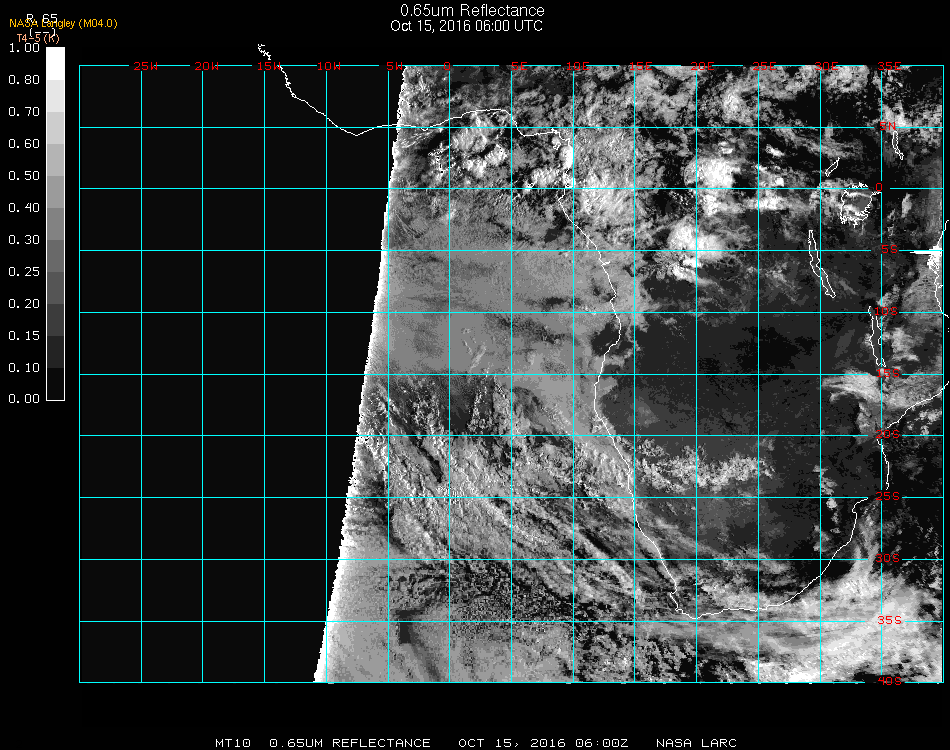Click the '15W' longitude label
This screenshot has height=750, width=950.
coord(269,66)
